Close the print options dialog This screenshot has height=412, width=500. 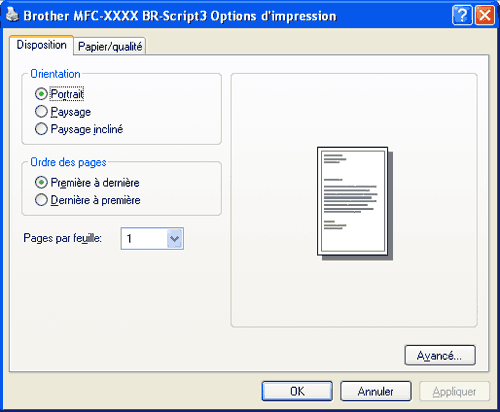coord(485,15)
